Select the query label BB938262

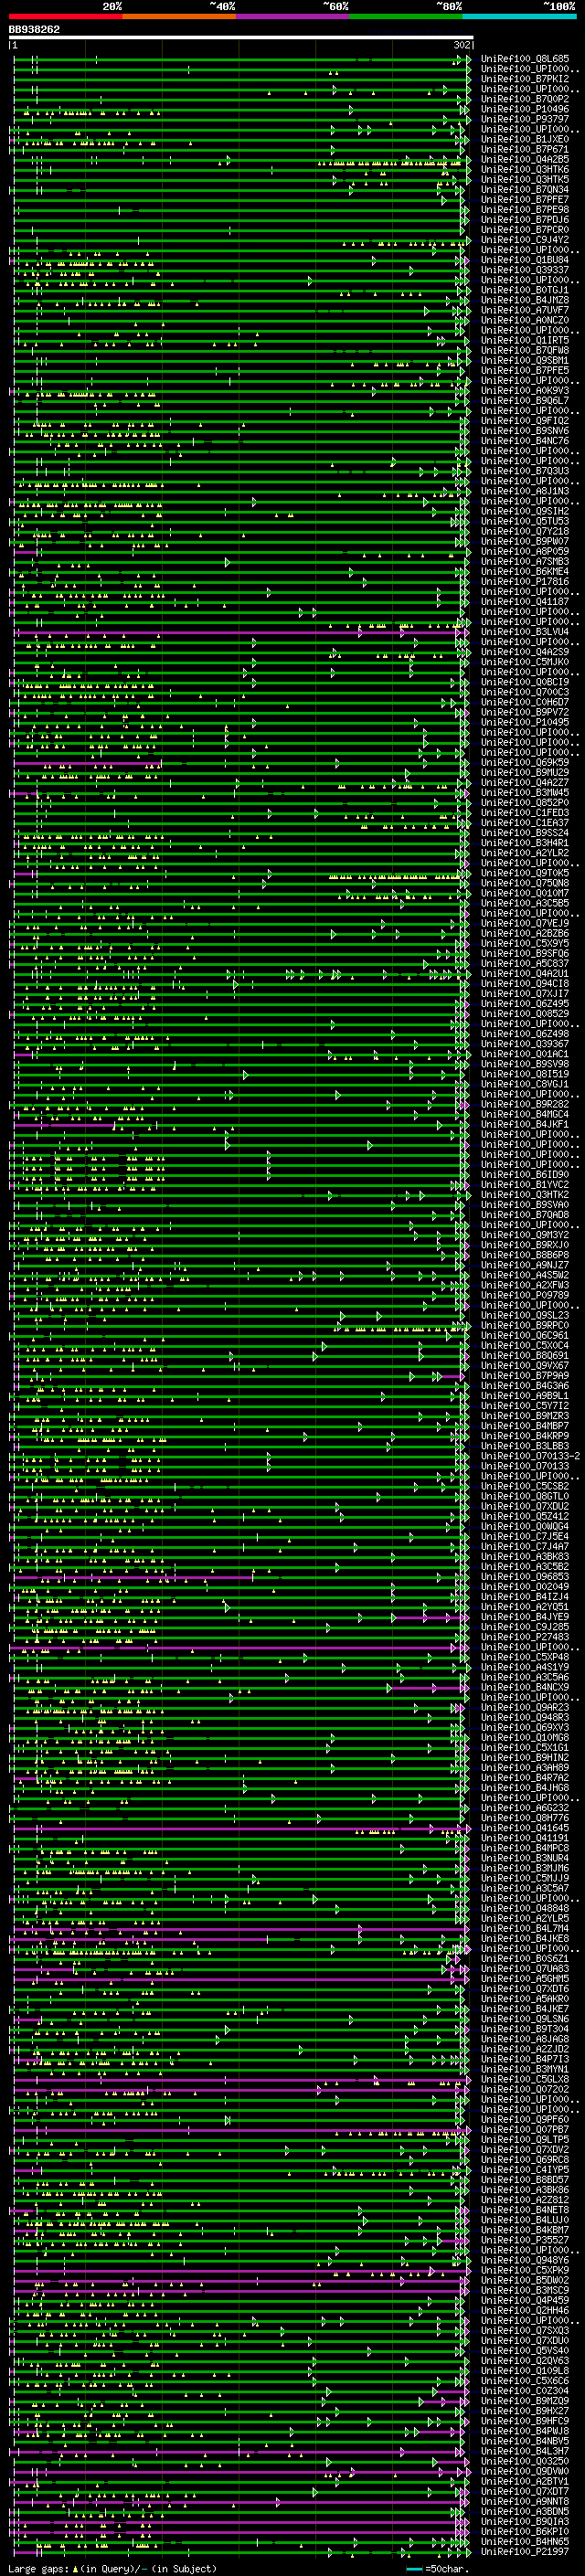(x=34, y=29)
